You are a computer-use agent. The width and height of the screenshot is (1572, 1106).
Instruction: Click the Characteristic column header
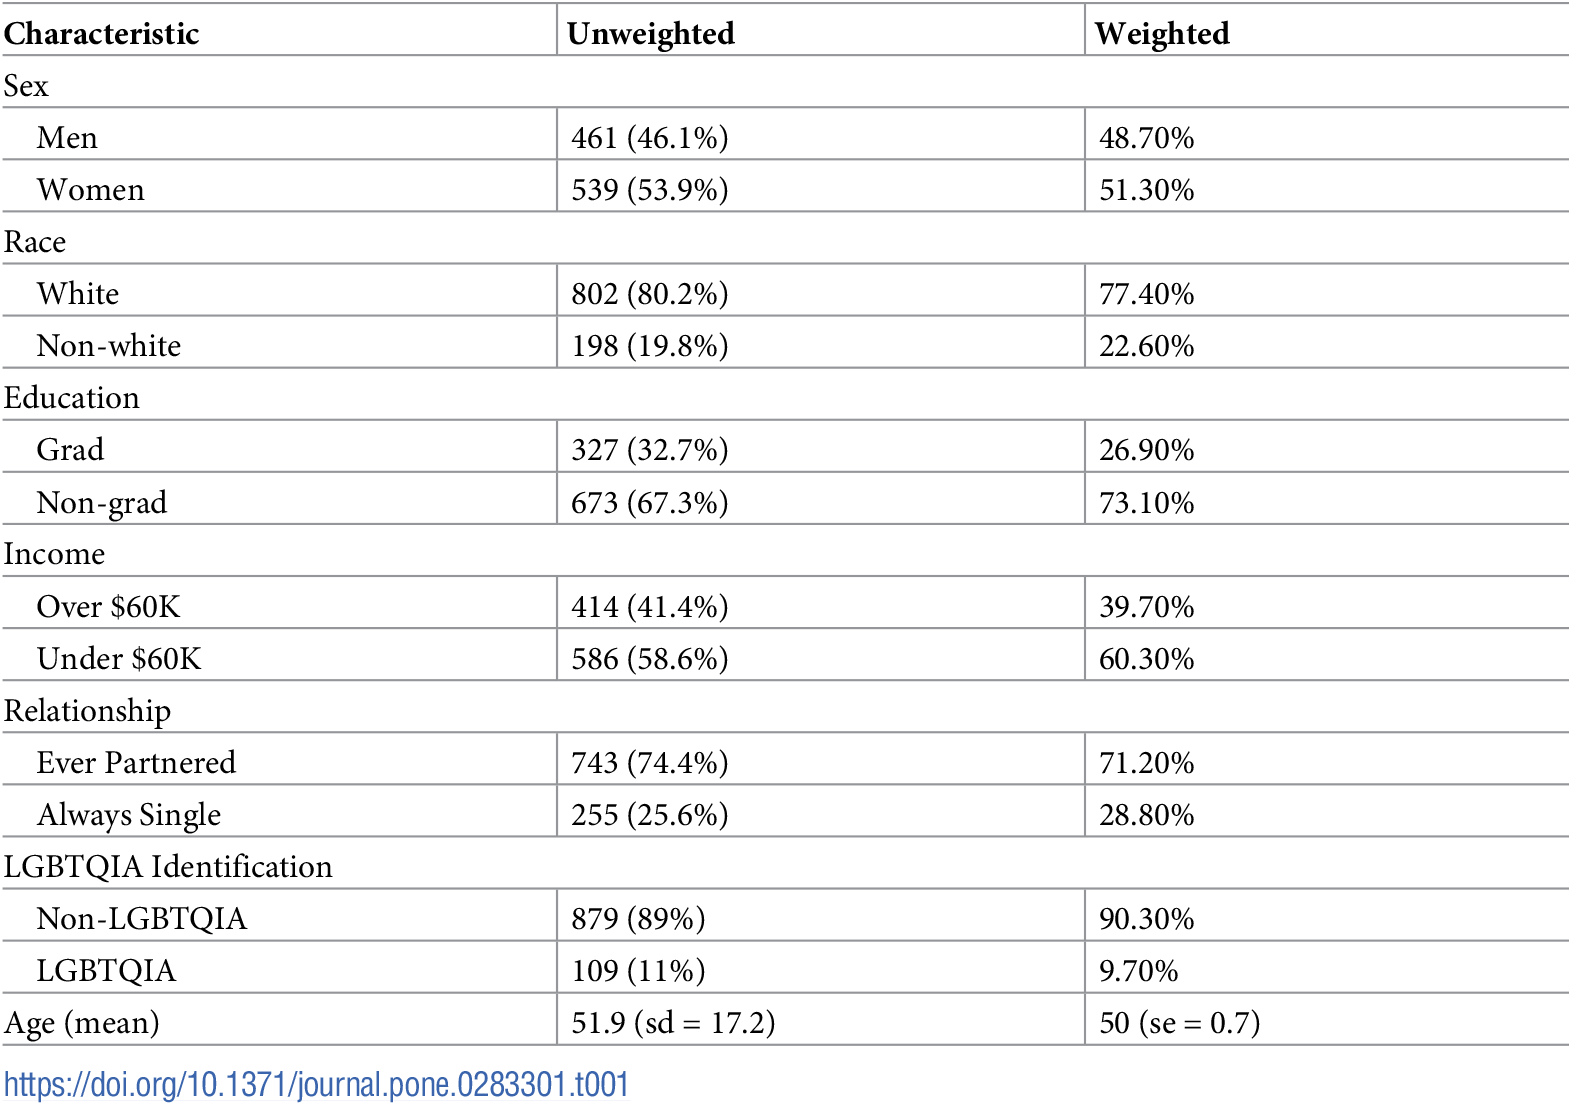[x=102, y=34]
